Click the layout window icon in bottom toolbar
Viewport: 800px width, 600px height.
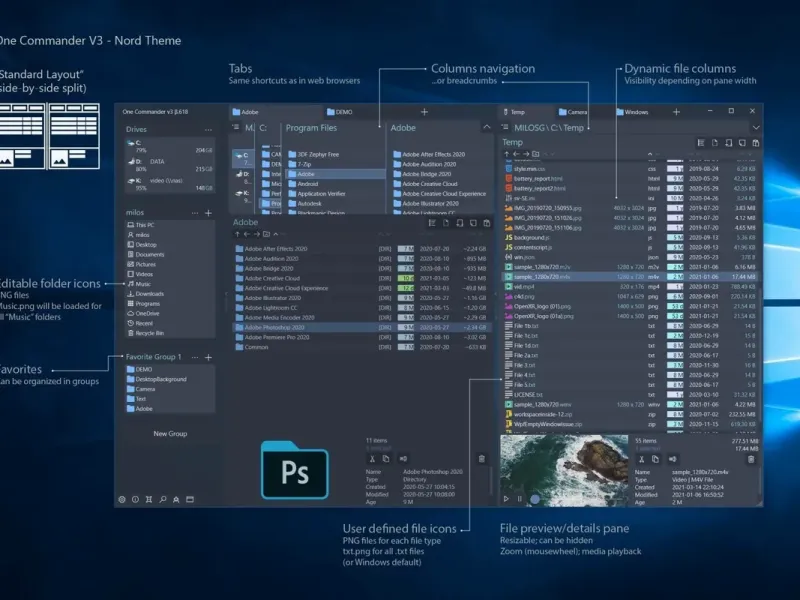[x=190, y=499]
